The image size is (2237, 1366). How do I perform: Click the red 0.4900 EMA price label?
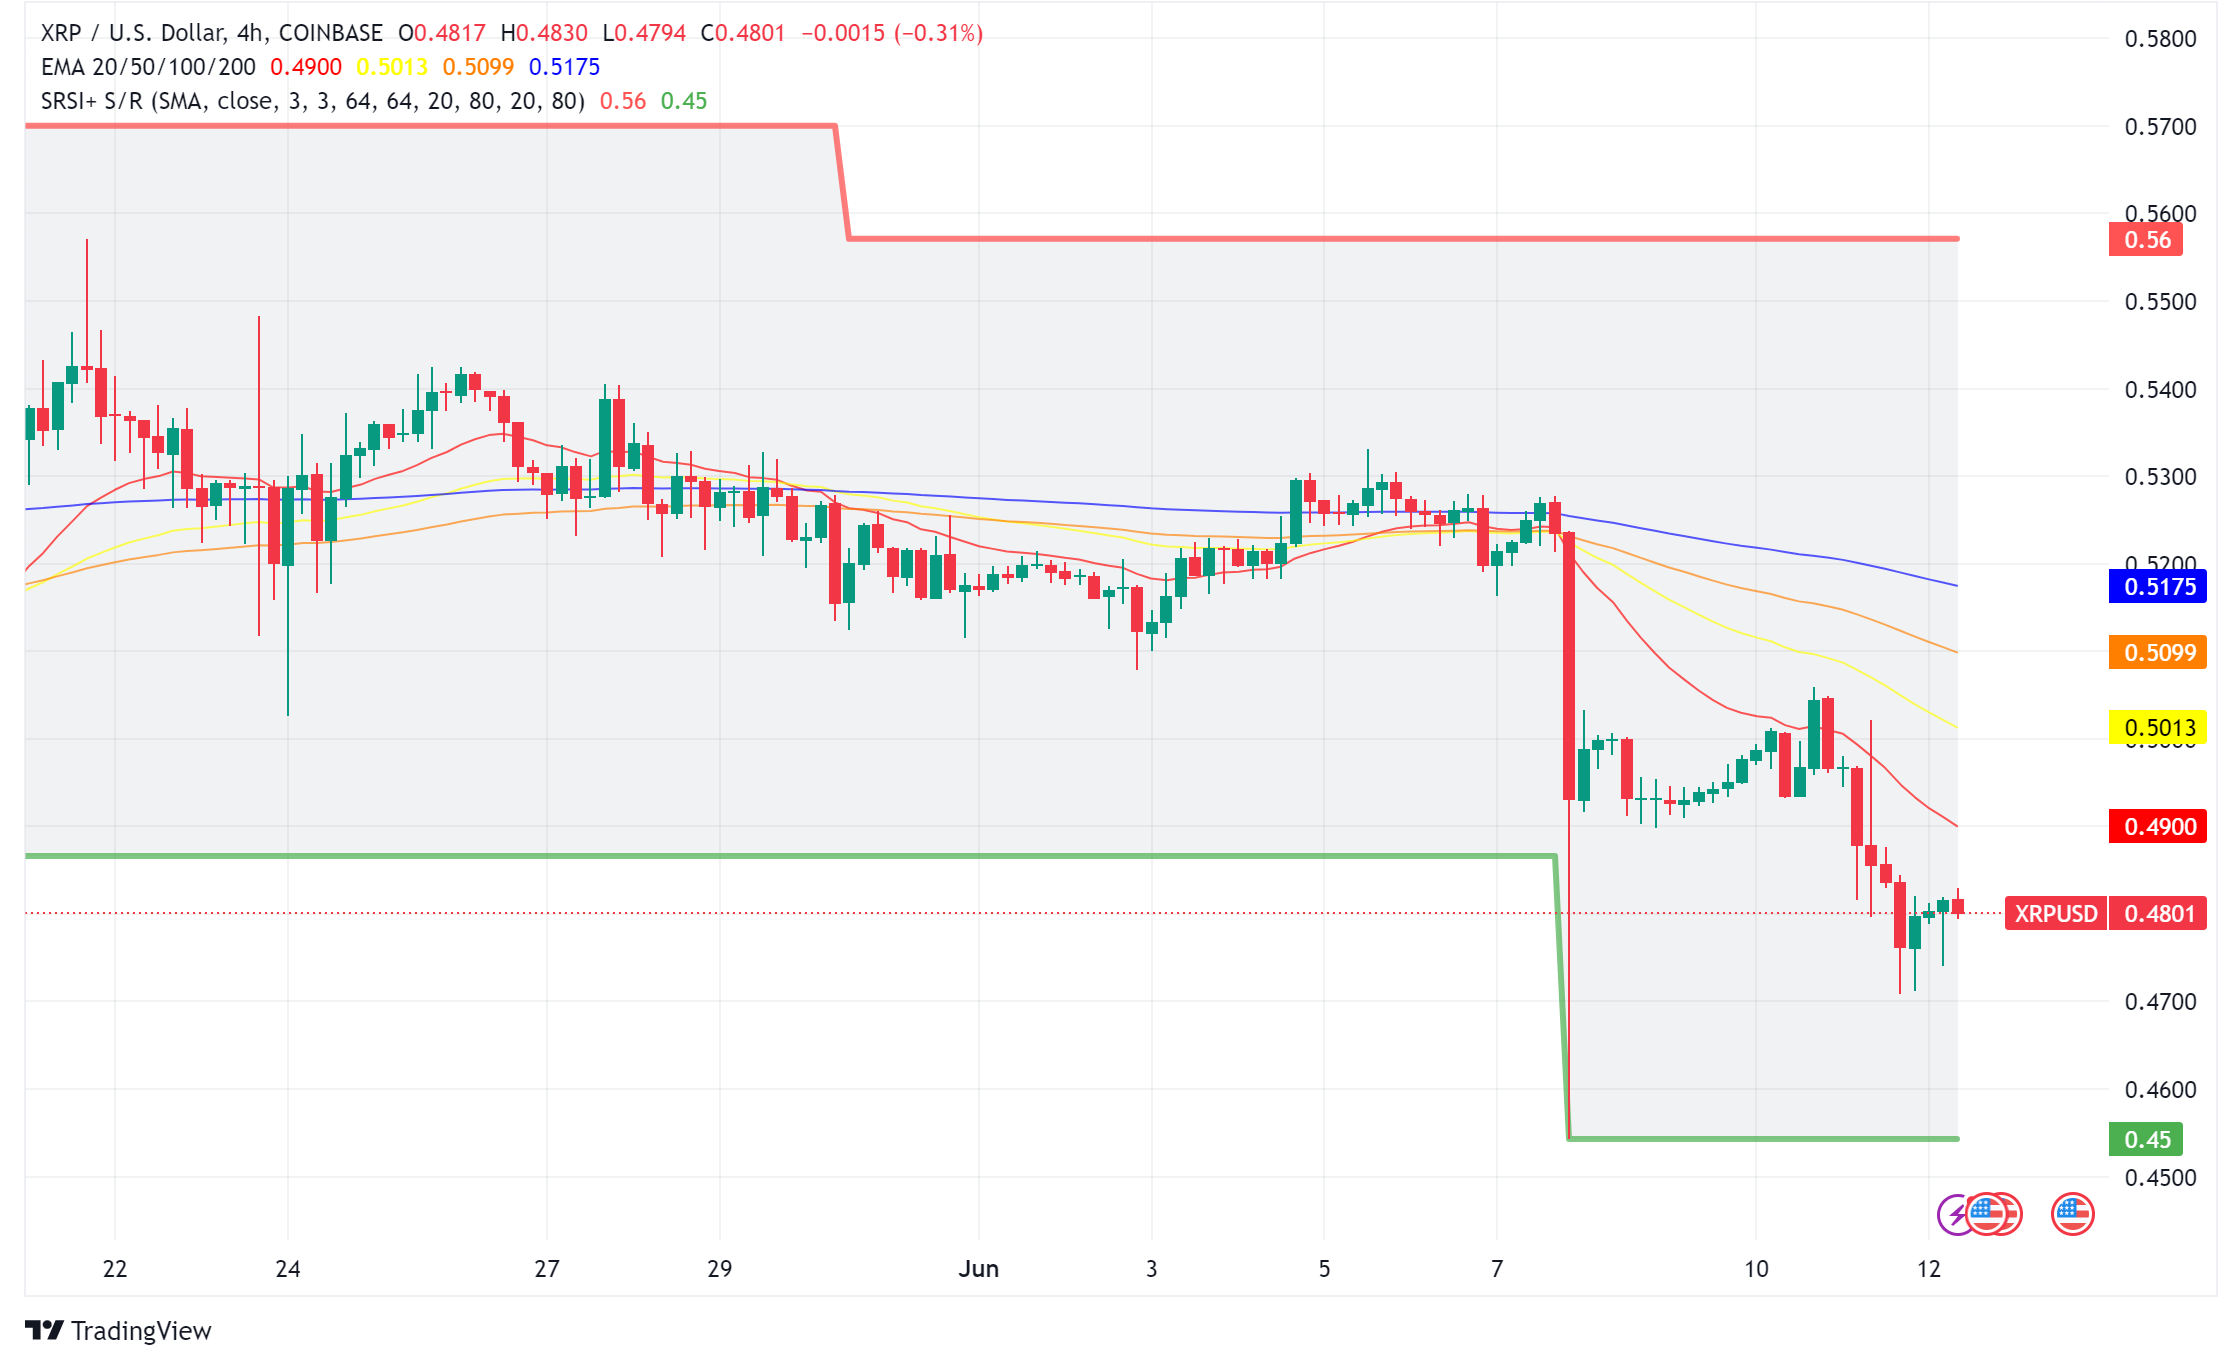pos(2156,827)
